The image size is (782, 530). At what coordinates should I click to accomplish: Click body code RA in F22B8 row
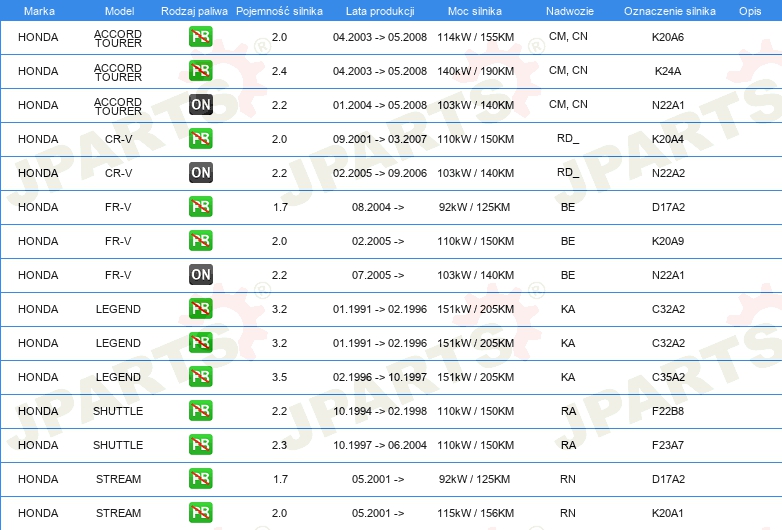tap(569, 411)
